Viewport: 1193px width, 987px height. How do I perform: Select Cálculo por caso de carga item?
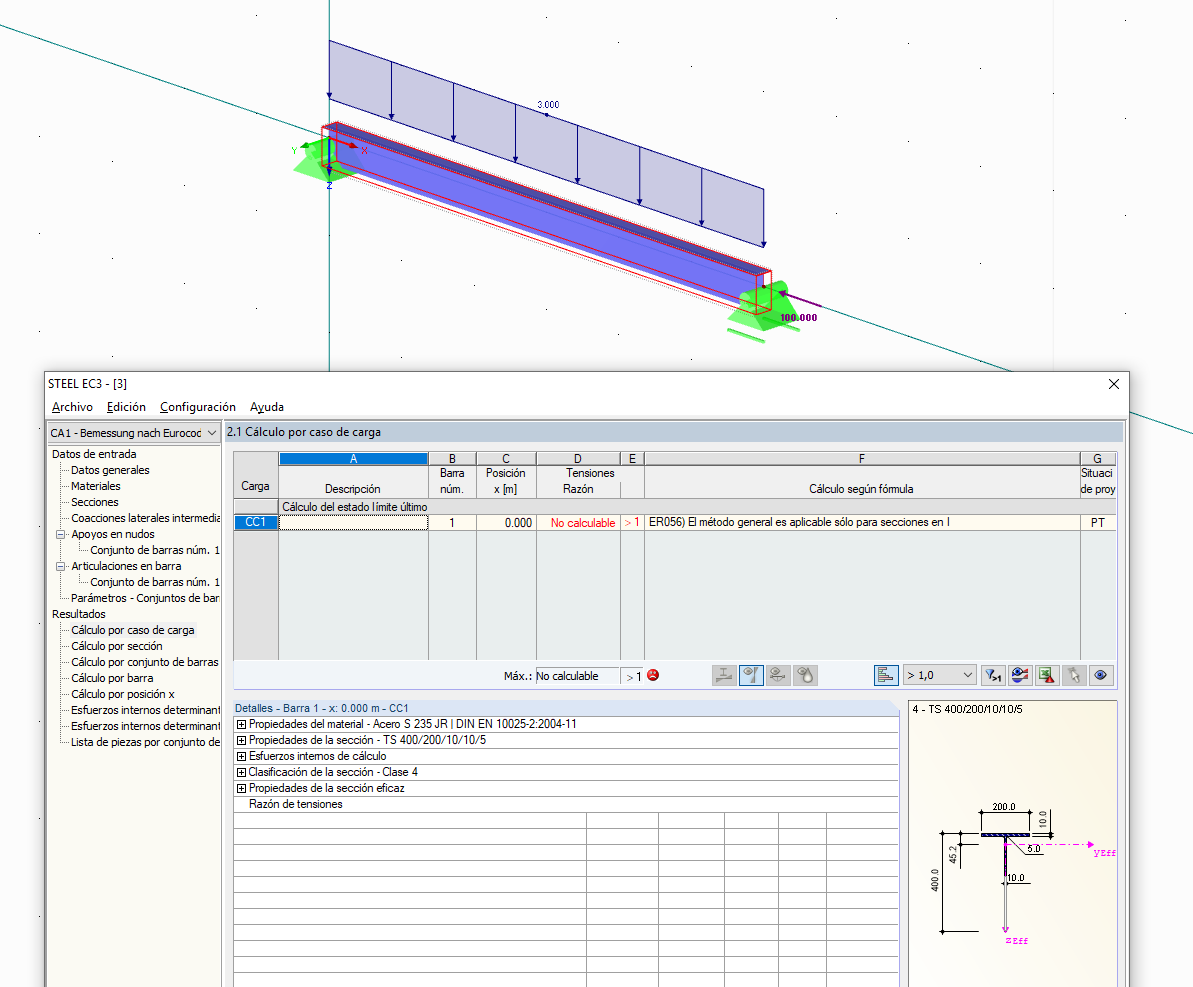[133, 630]
